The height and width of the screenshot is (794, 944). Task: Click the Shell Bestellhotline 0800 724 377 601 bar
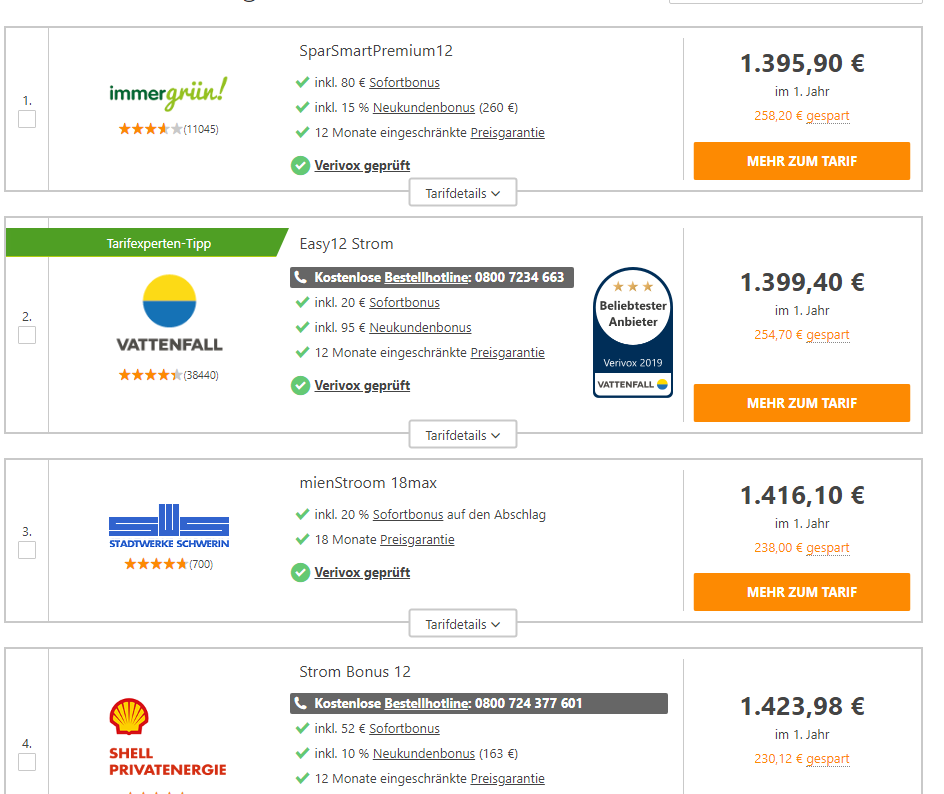[x=479, y=703]
